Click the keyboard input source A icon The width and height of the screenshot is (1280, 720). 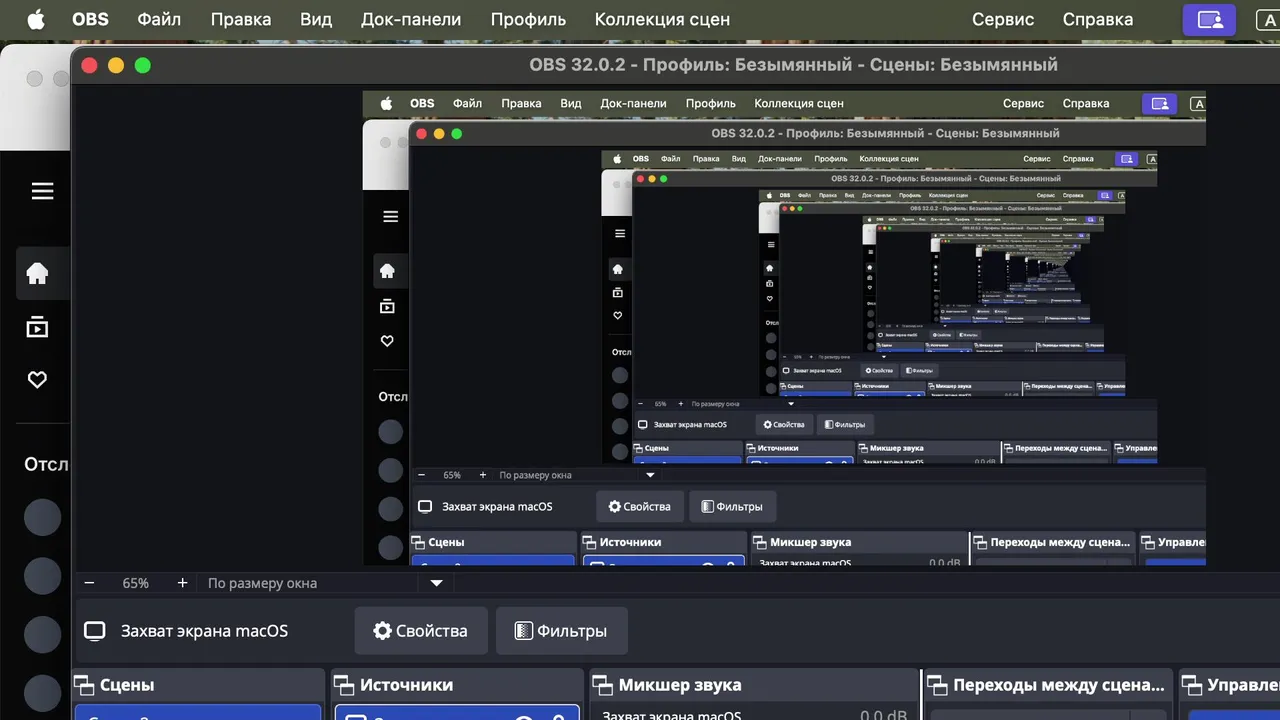(x=1267, y=20)
